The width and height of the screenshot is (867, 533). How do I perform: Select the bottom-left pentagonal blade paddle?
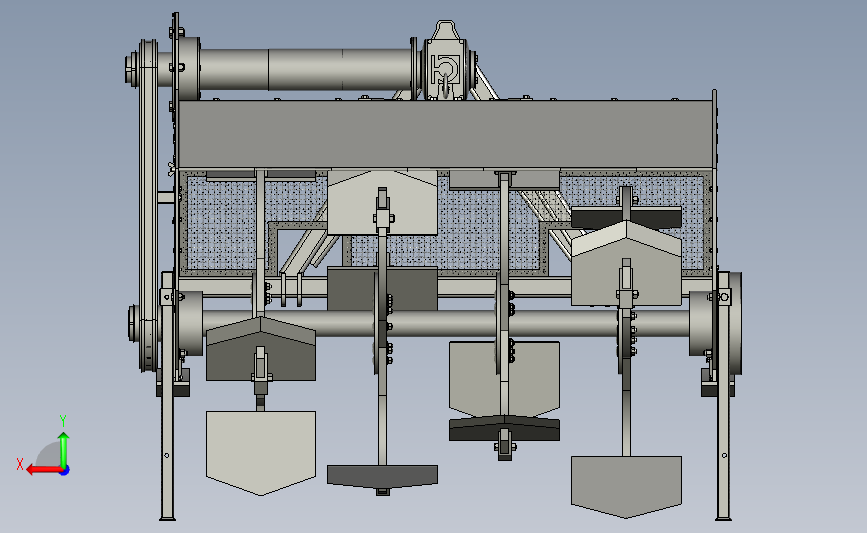[x=260, y=452]
